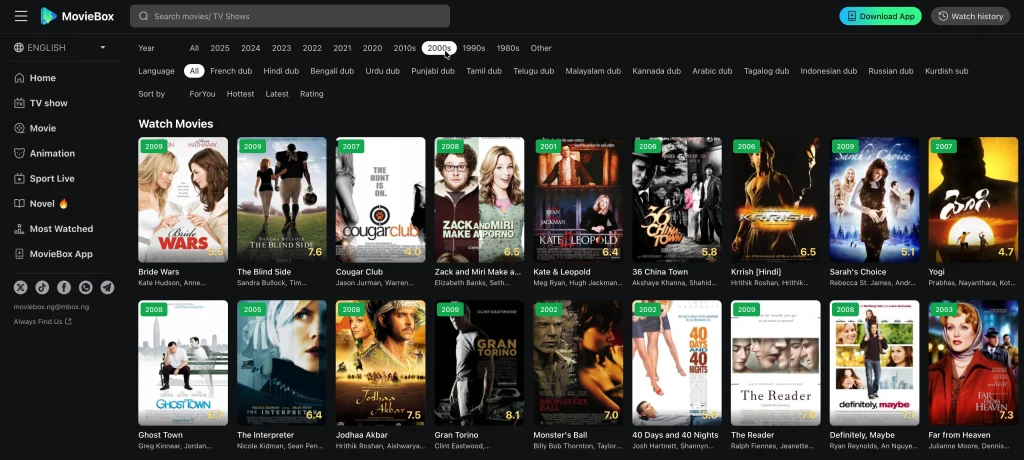Sort movies by Hottest

tap(240, 94)
